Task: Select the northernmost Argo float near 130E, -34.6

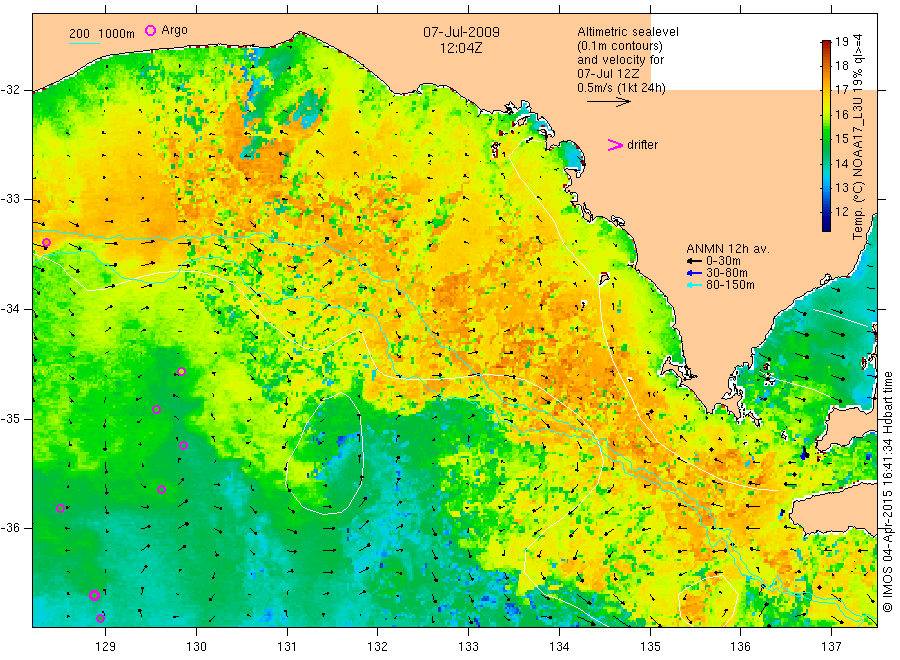Action: 181,372
